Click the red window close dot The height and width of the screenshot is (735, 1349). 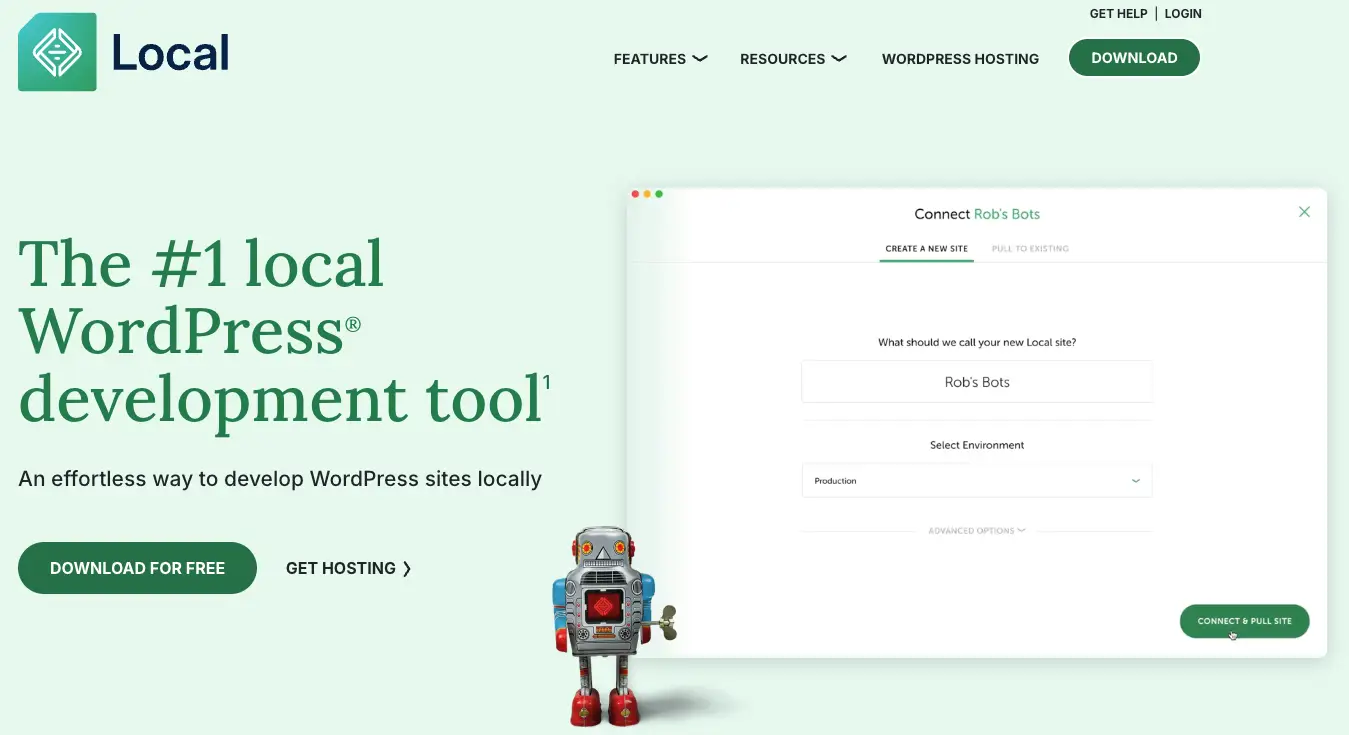635,194
